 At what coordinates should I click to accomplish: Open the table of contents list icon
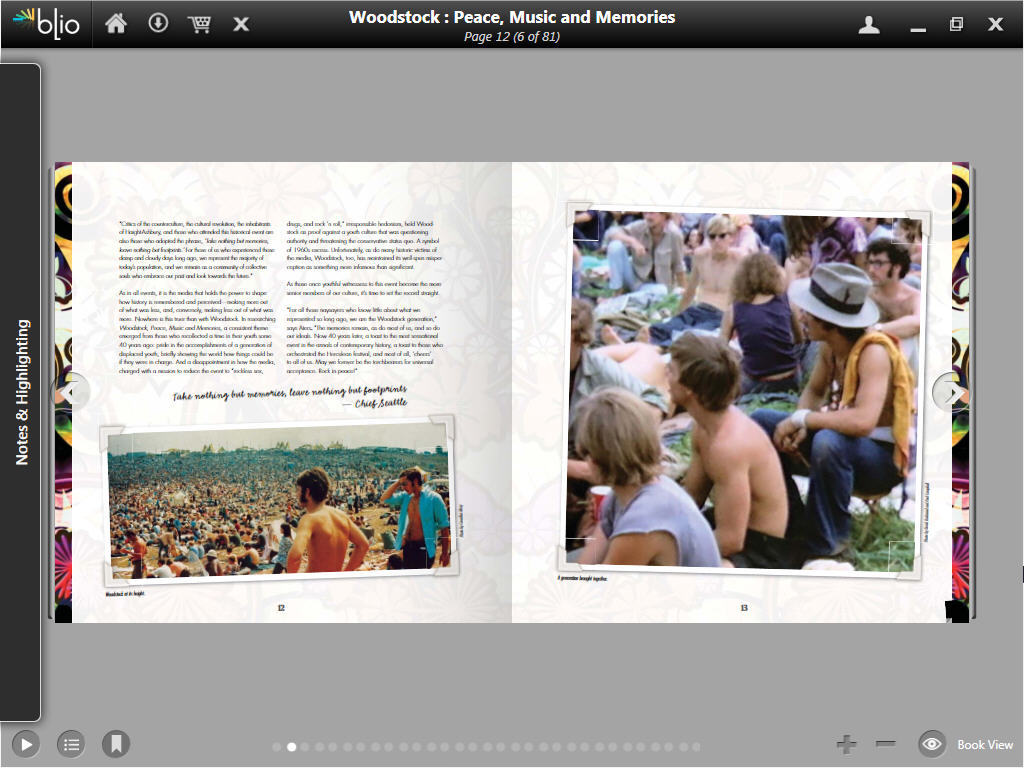[x=70, y=744]
